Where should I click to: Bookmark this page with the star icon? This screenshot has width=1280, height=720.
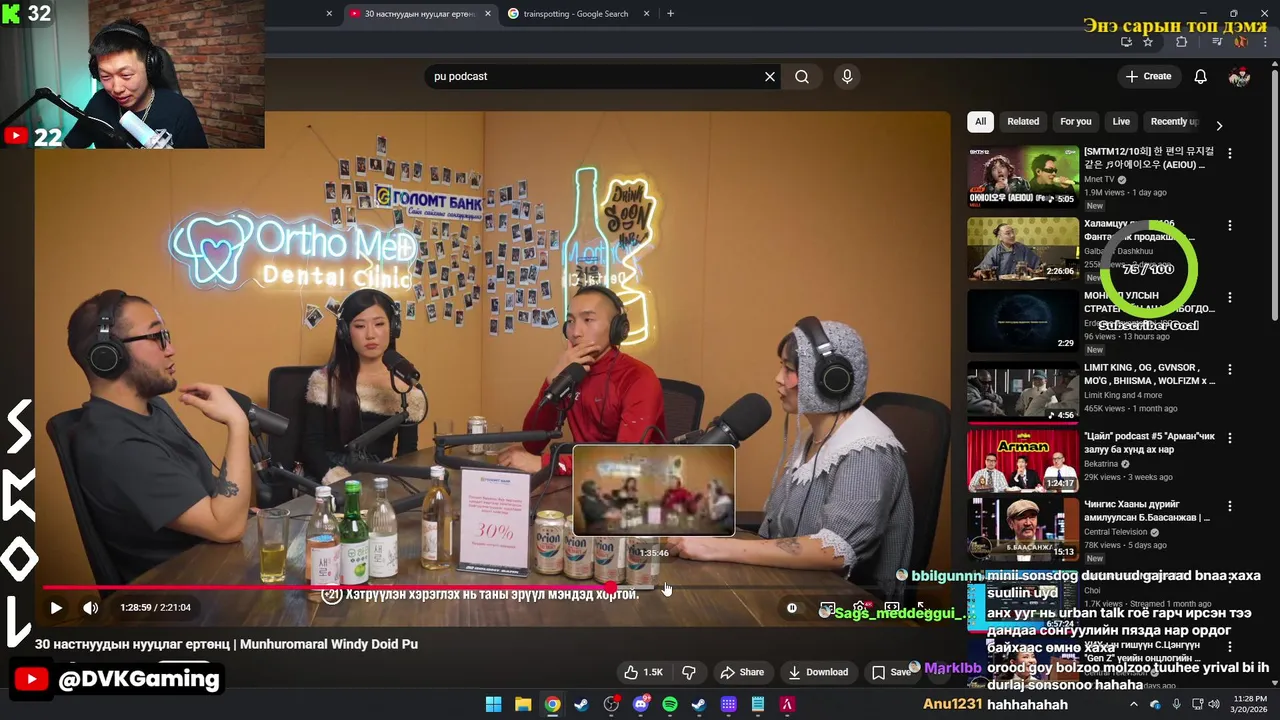pyautogui.click(x=1148, y=42)
